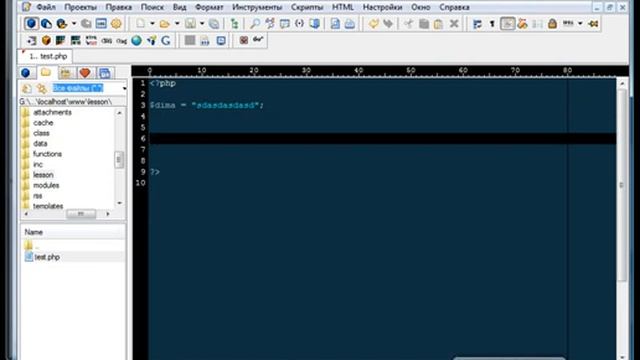Click the open folder icon in toolbar

point(164,24)
